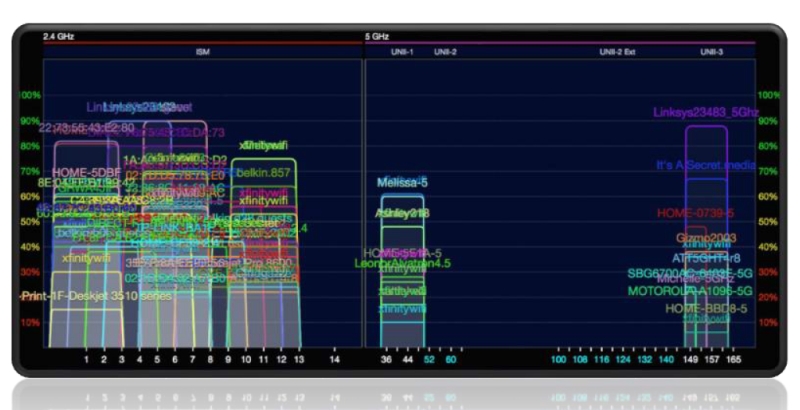Click the UNII-3 band label
This screenshot has height=410, width=800.
(x=711, y=52)
